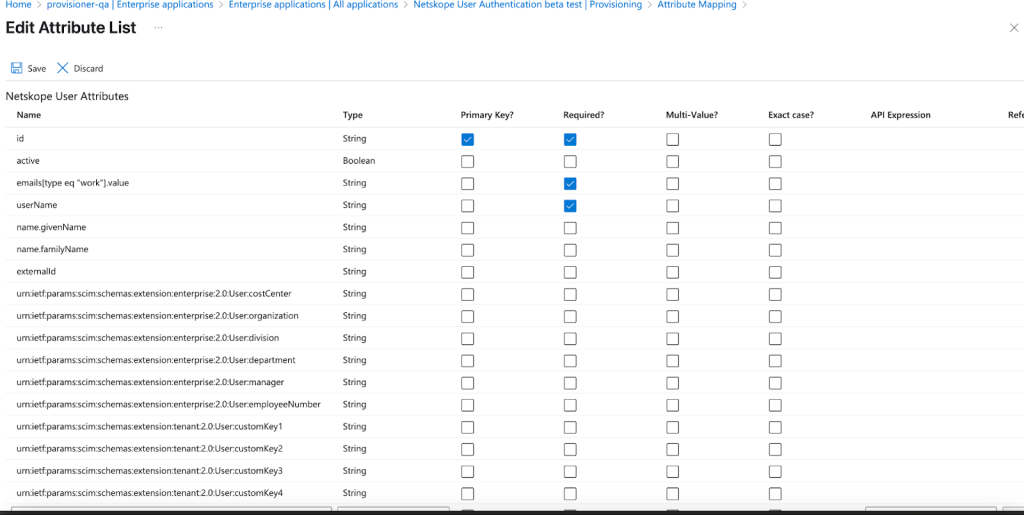Open provisioner-qa Enterprise applications breadcrumb
The height and width of the screenshot is (515, 1024).
coord(130,5)
